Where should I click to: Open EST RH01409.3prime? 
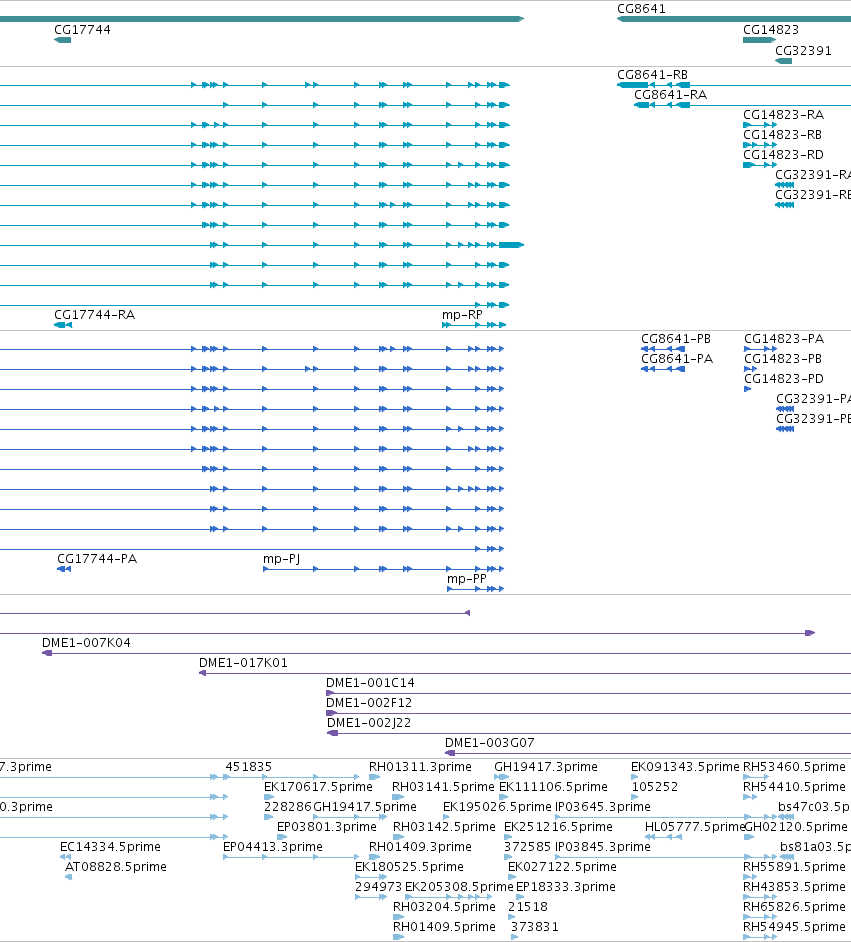coord(420,847)
